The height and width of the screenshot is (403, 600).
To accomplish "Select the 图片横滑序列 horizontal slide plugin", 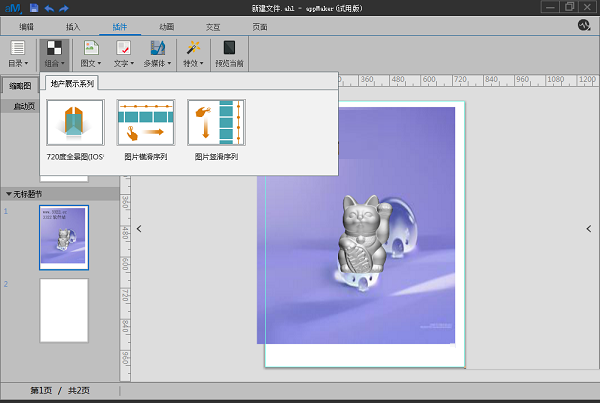I will click(x=145, y=123).
